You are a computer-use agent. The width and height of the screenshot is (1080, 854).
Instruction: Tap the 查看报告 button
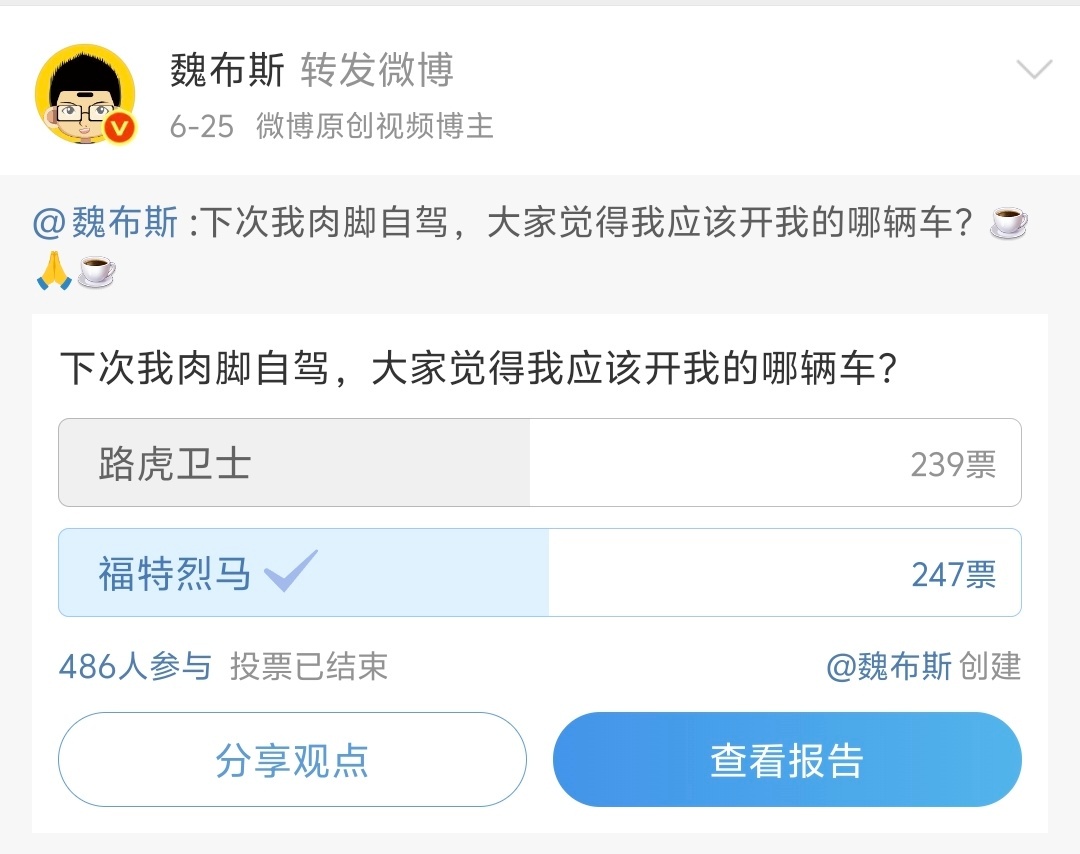(x=787, y=760)
